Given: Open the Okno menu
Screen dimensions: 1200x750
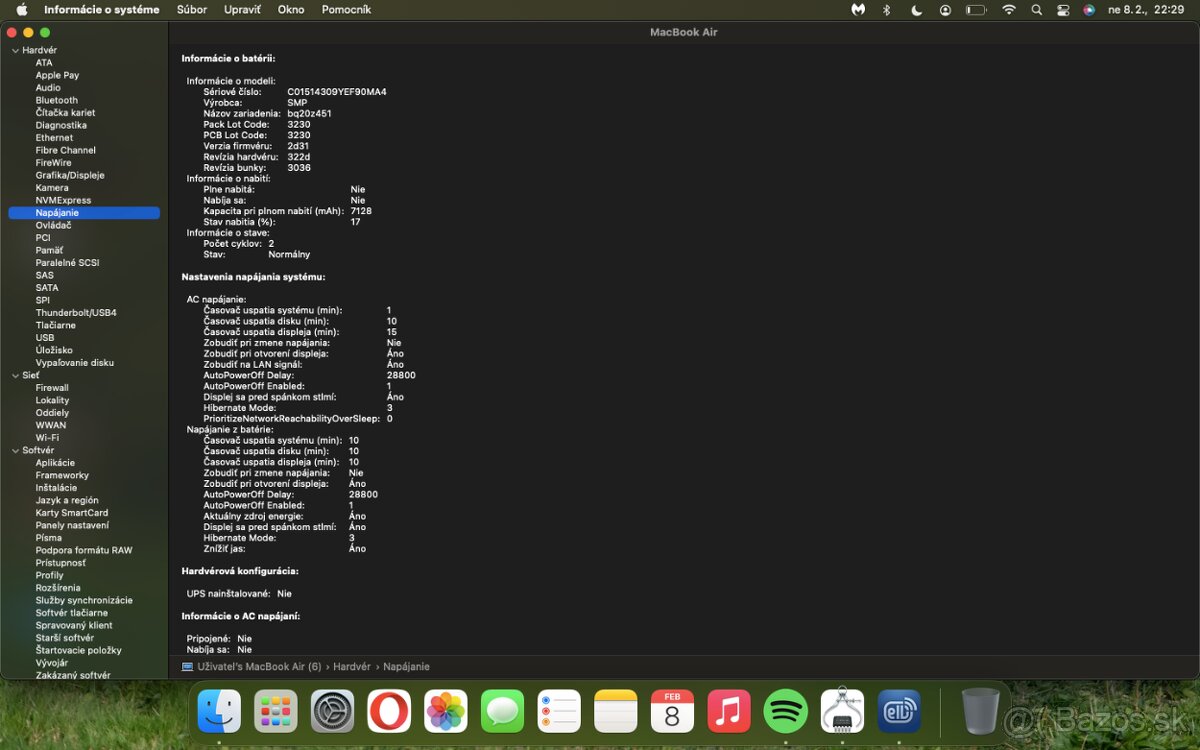Looking at the screenshot, I should coord(291,10).
